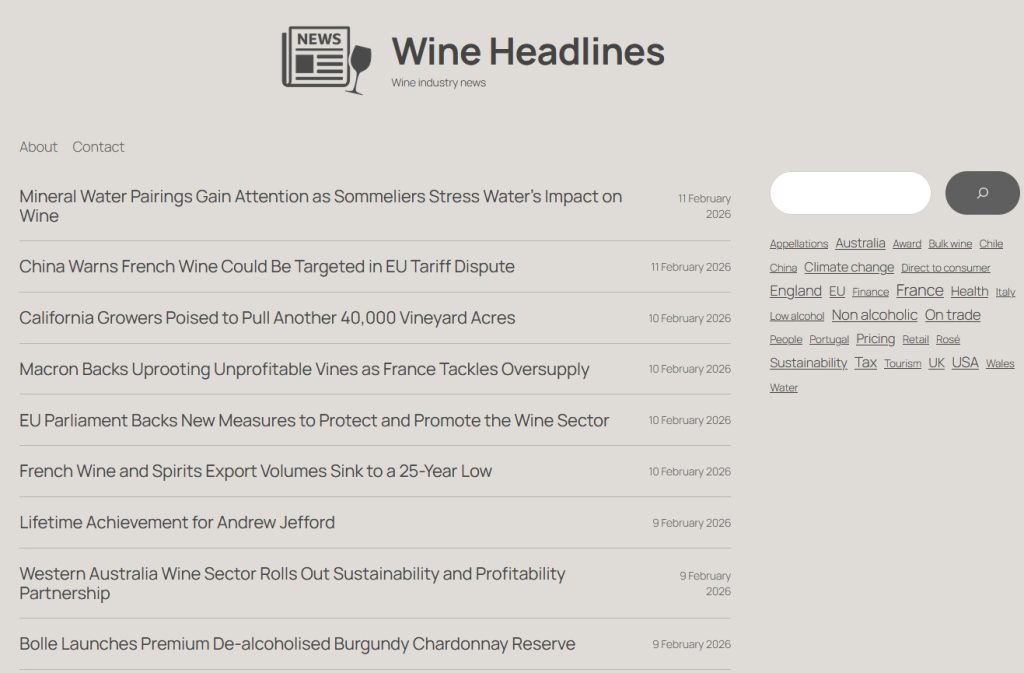Open French Wine and Spirits Export Volumes story
The image size is (1024, 673).
255,471
